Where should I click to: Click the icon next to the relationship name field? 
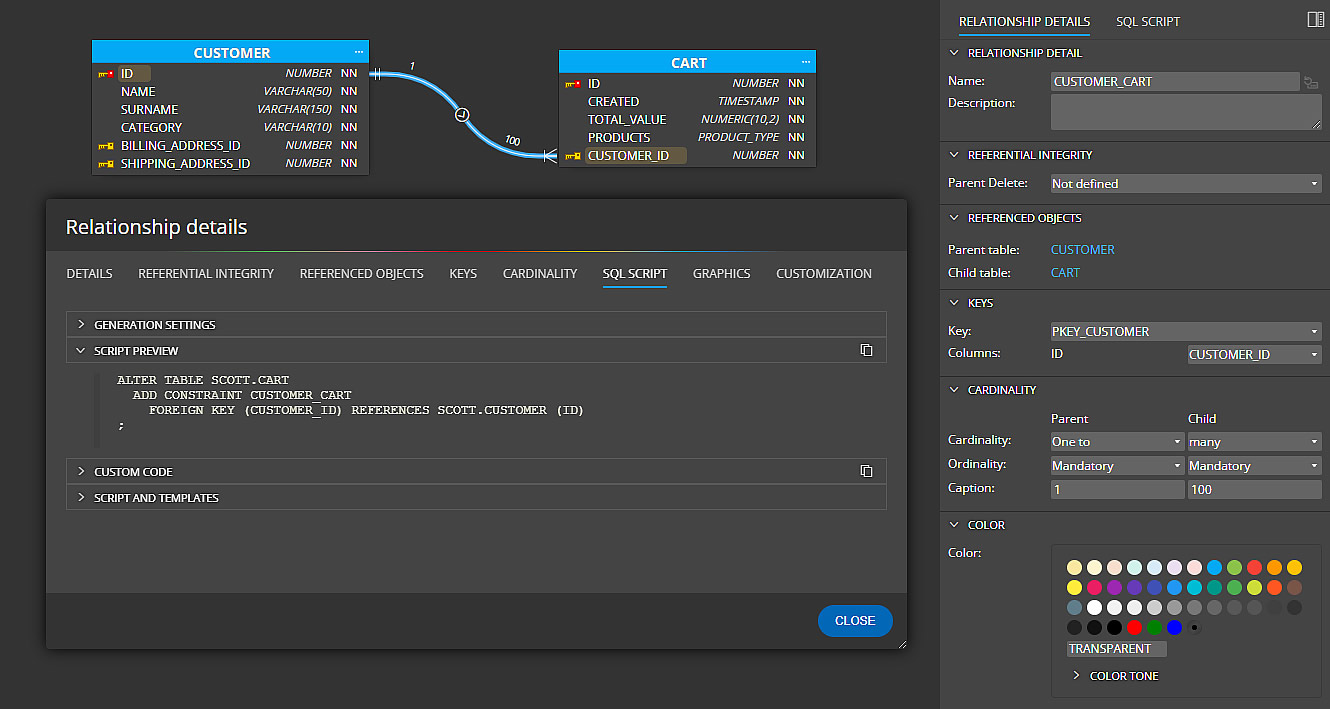[x=1310, y=82]
